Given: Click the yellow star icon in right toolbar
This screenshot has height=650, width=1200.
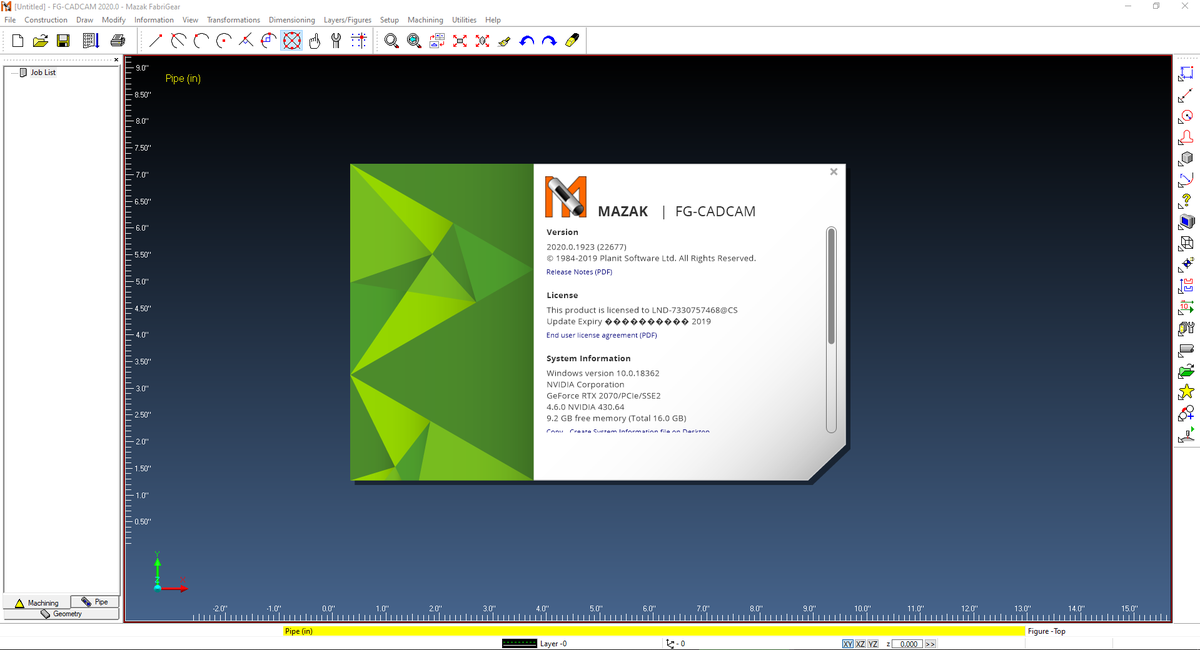Looking at the screenshot, I should pos(1187,391).
